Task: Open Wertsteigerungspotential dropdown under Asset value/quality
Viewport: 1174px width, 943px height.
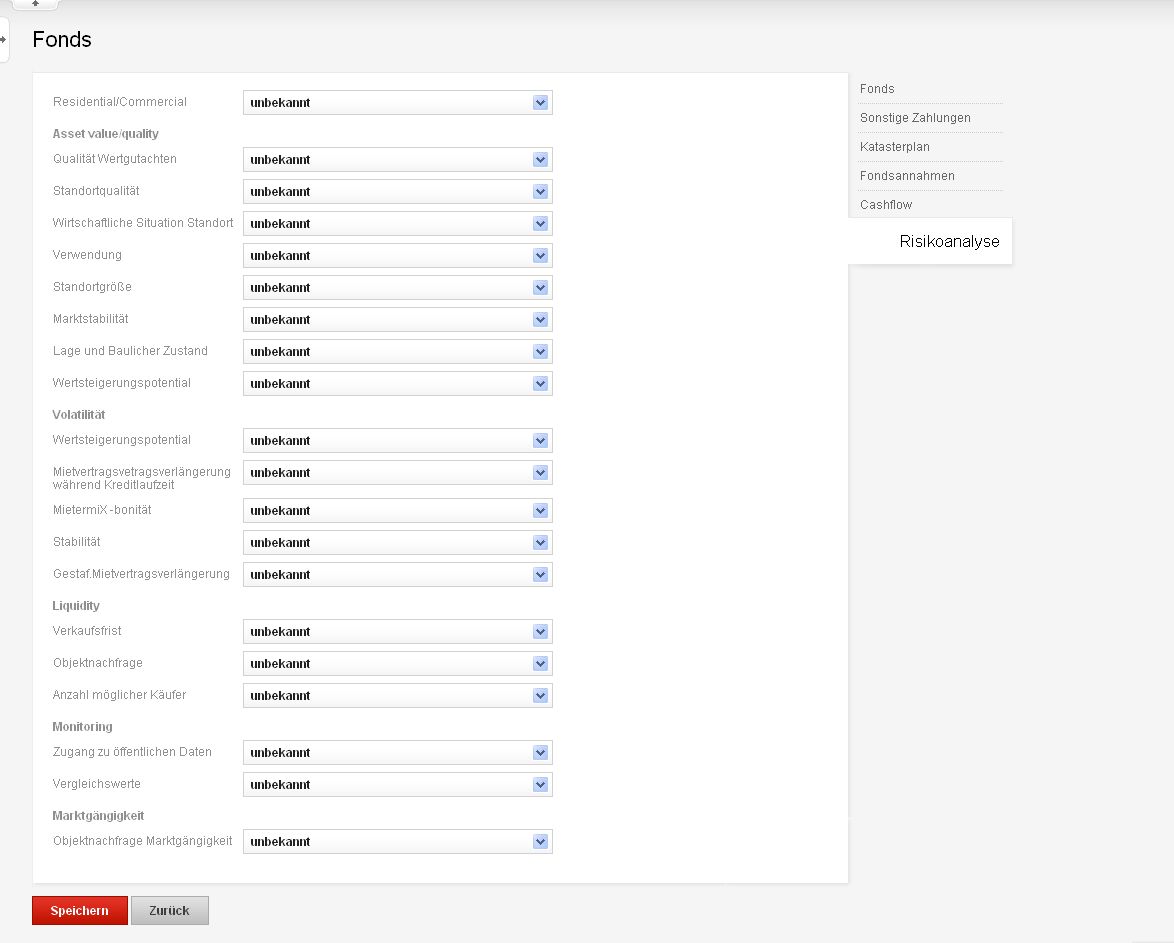Action: [x=398, y=383]
